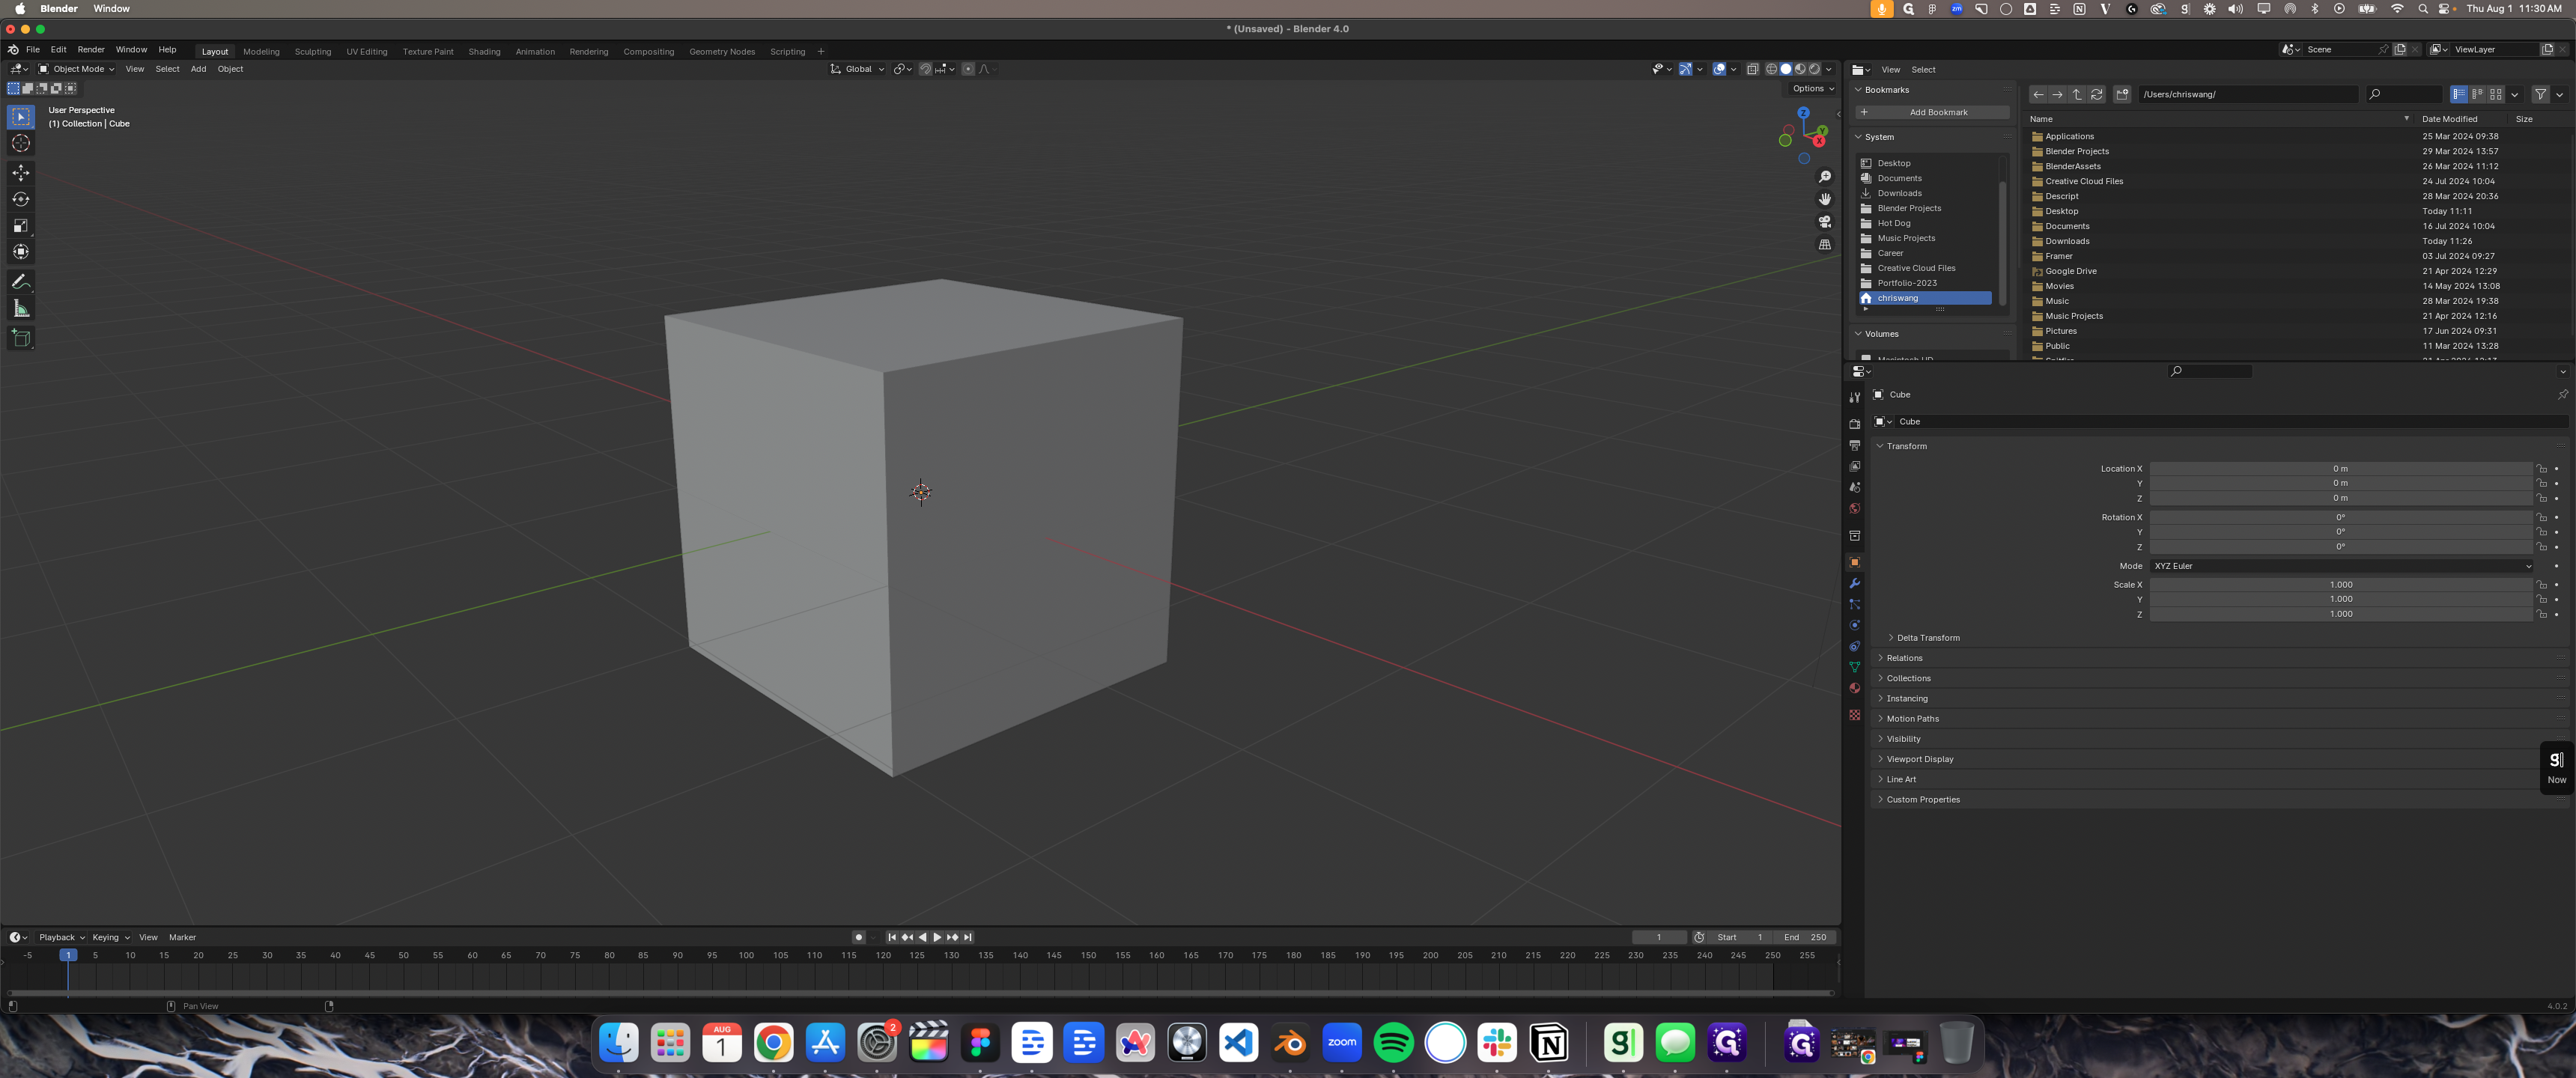Select the Annotate pencil tool
2576x1078 pixels.
click(20, 282)
